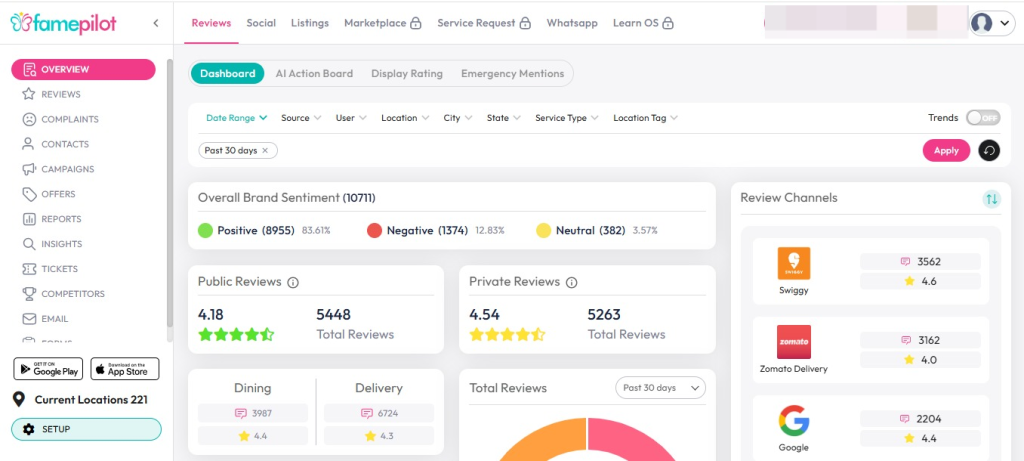Image resolution: width=1024 pixels, height=461 pixels.
Task: Switch to the Listings top tab
Action: tap(310, 23)
